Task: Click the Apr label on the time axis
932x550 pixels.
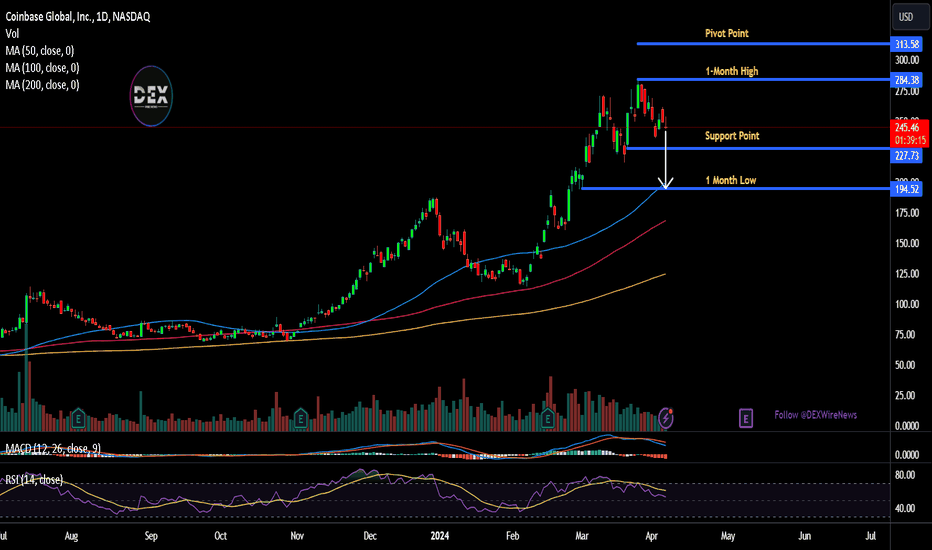Action: [x=651, y=536]
